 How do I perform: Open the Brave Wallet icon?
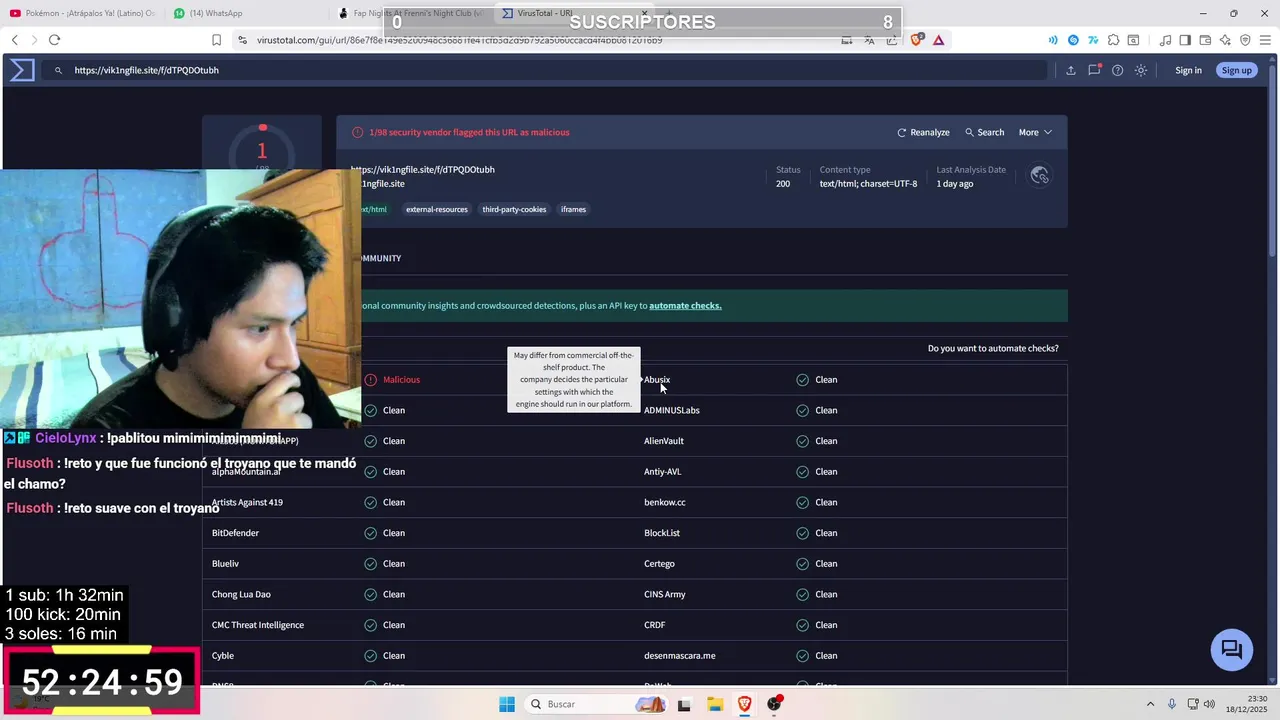tap(1205, 40)
